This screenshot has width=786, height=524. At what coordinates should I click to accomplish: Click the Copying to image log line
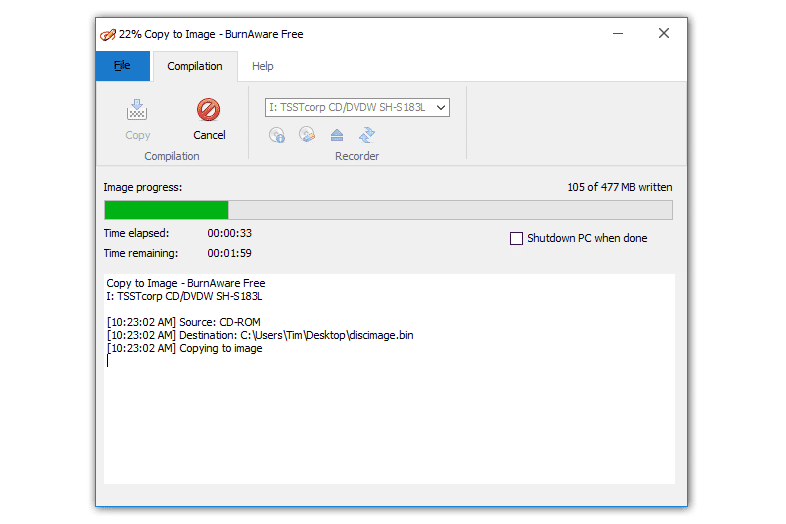tap(184, 348)
